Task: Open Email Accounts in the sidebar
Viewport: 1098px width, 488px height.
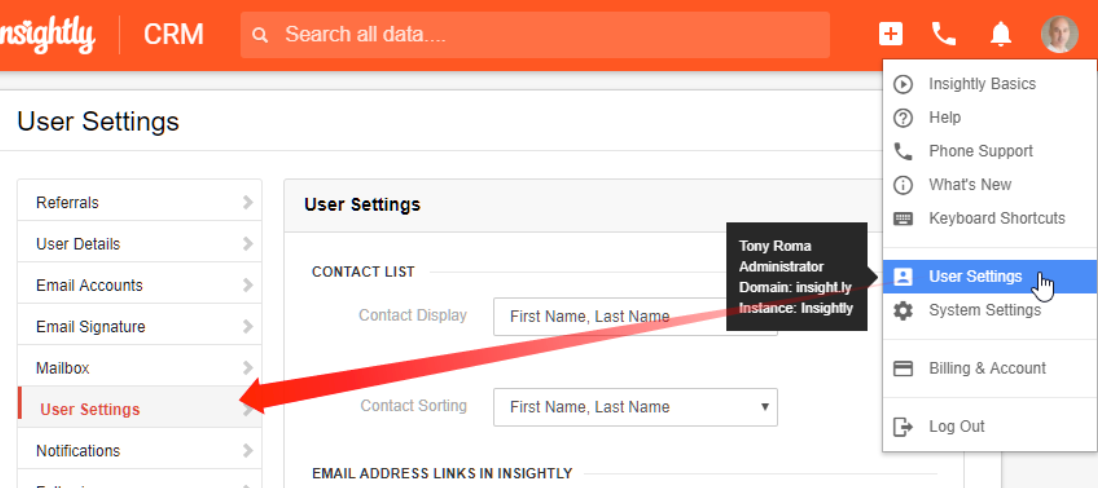Action: pyautogui.click(x=139, y=285)
